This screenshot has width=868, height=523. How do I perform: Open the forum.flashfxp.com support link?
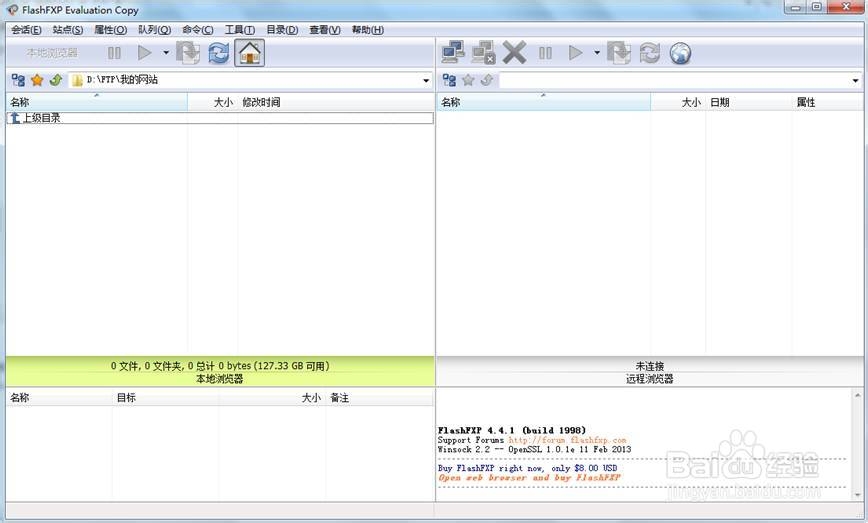coord(567,440)
